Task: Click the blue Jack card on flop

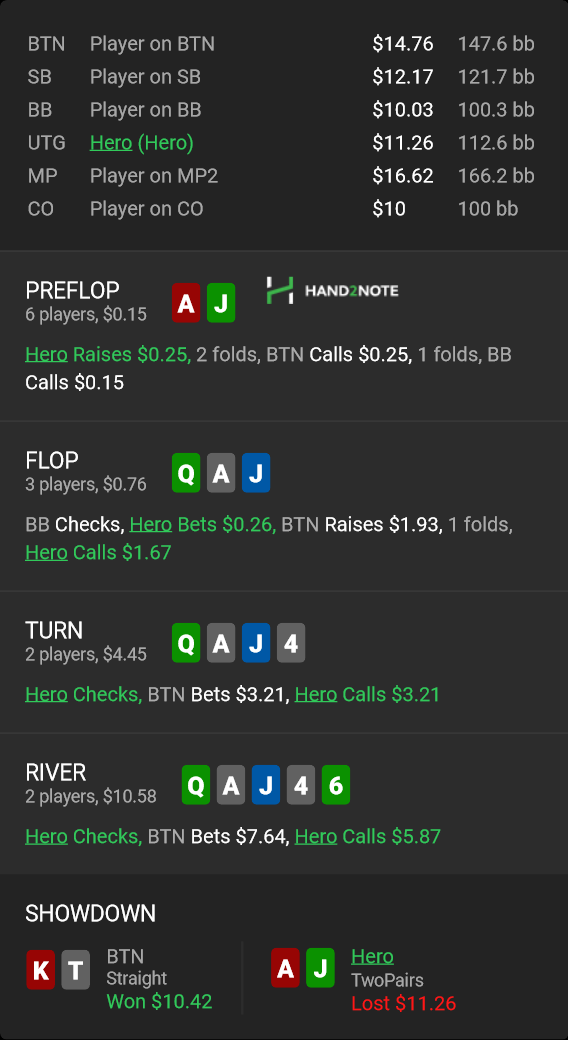Action: pyautogui.click(x=256, y=473)
